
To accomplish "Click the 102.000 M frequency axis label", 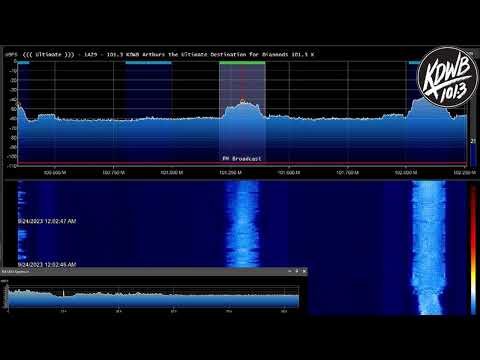I will click(x=406, y=173).
